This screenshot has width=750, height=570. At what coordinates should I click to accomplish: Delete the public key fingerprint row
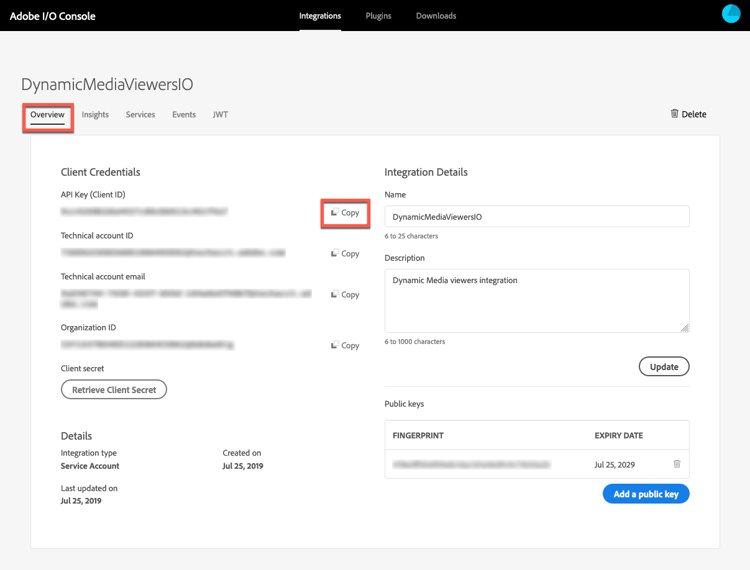(x=677, y=464)
